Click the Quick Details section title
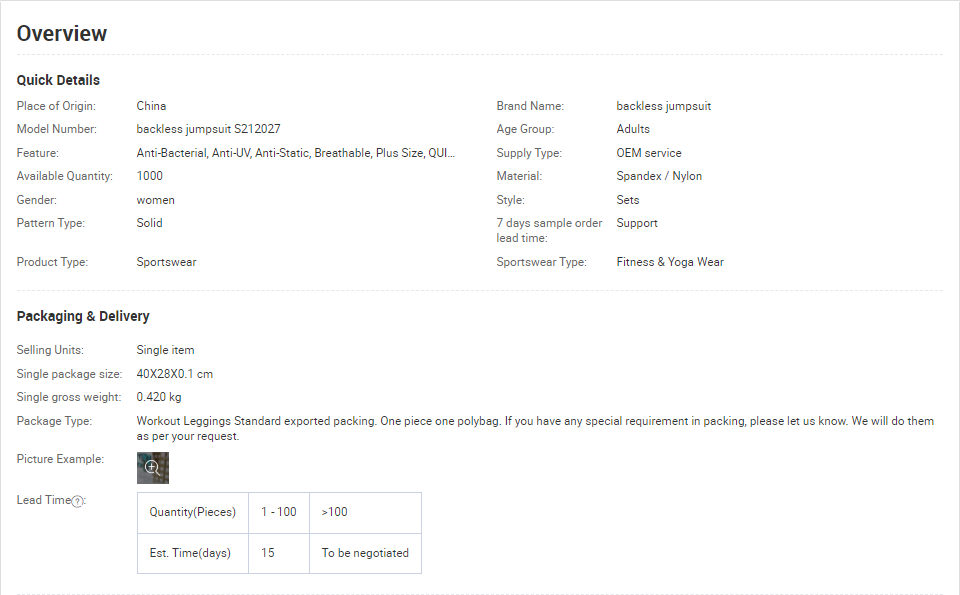The height and width of the screenshot is (595, 960). click(58, 80)
